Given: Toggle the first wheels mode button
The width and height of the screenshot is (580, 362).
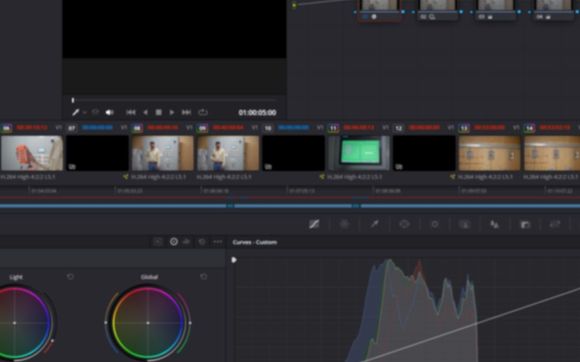Looking at the screenshot, I should [x=158, y=242].
